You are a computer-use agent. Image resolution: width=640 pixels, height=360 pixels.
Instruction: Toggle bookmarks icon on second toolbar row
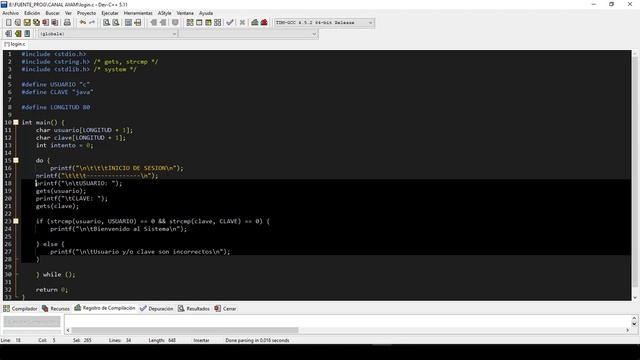18,33
